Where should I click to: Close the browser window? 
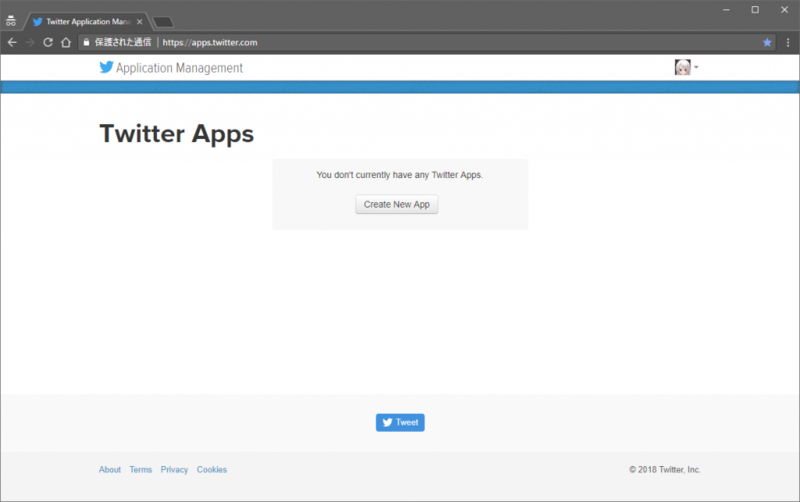tap(785, 10)
